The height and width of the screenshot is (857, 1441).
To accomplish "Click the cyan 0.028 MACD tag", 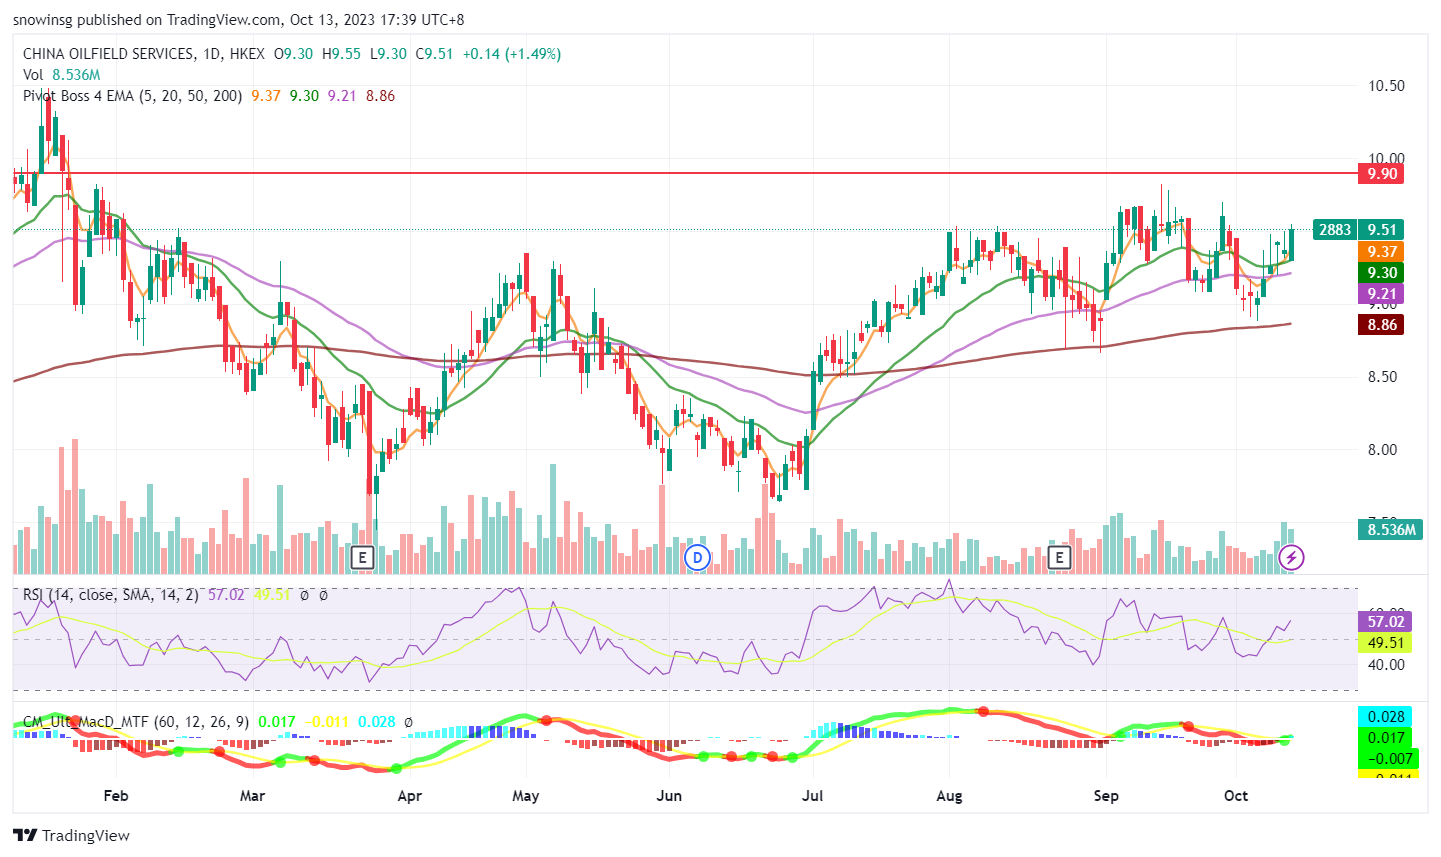I will pyautogui.click(x=1385, y=717).
